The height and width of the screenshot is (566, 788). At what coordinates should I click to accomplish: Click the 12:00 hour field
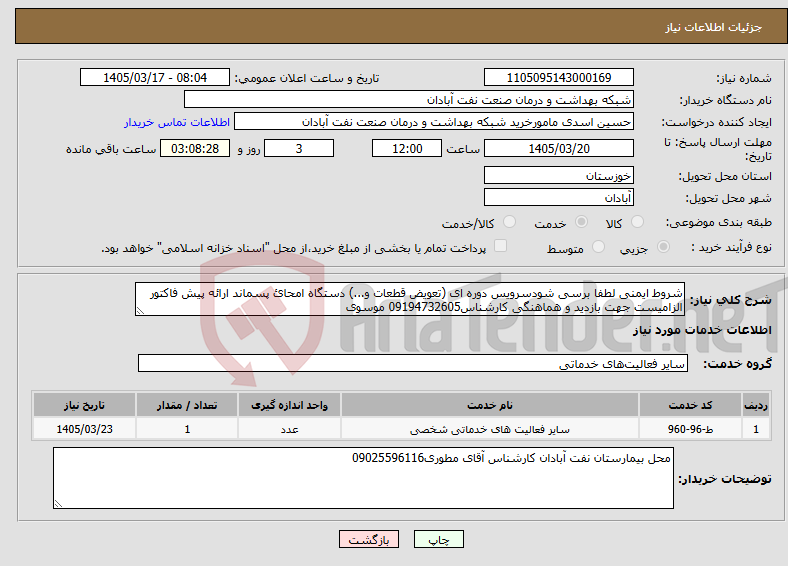tap(407, 148)
